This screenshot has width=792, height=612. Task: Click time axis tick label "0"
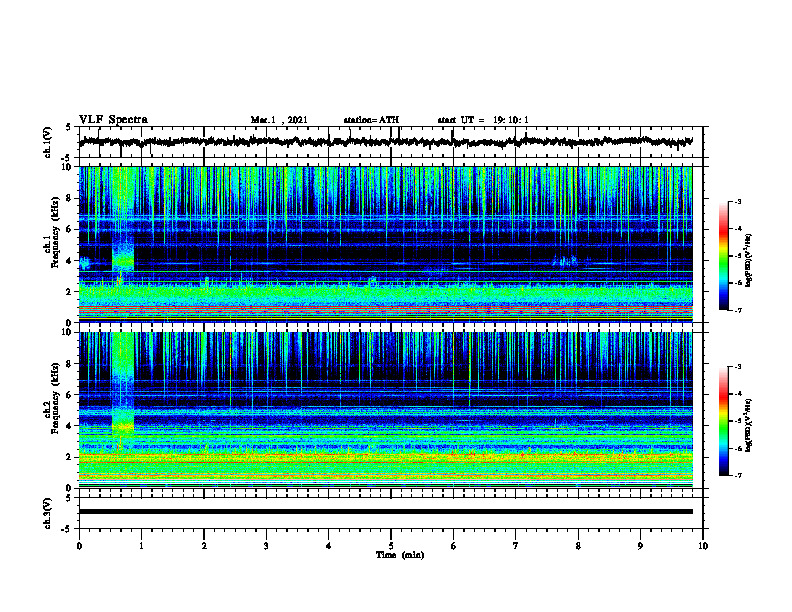pos(79,546)
